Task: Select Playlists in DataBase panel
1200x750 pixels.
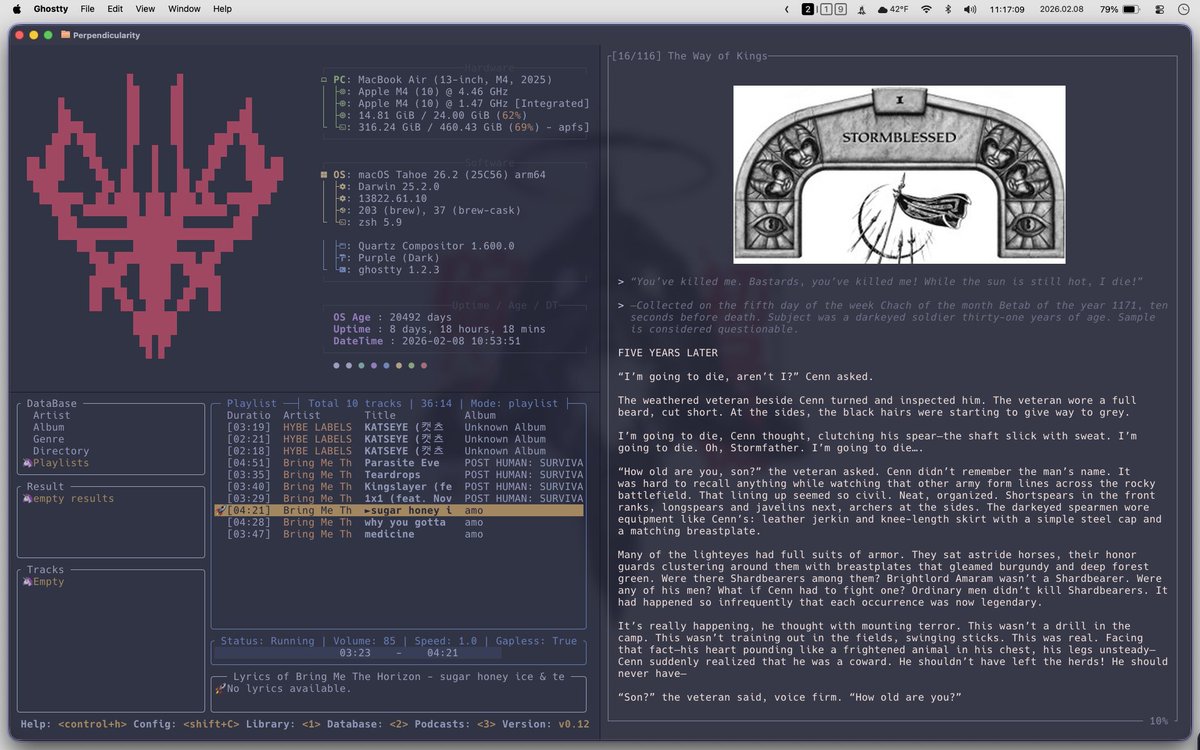Action: (61, 463)
